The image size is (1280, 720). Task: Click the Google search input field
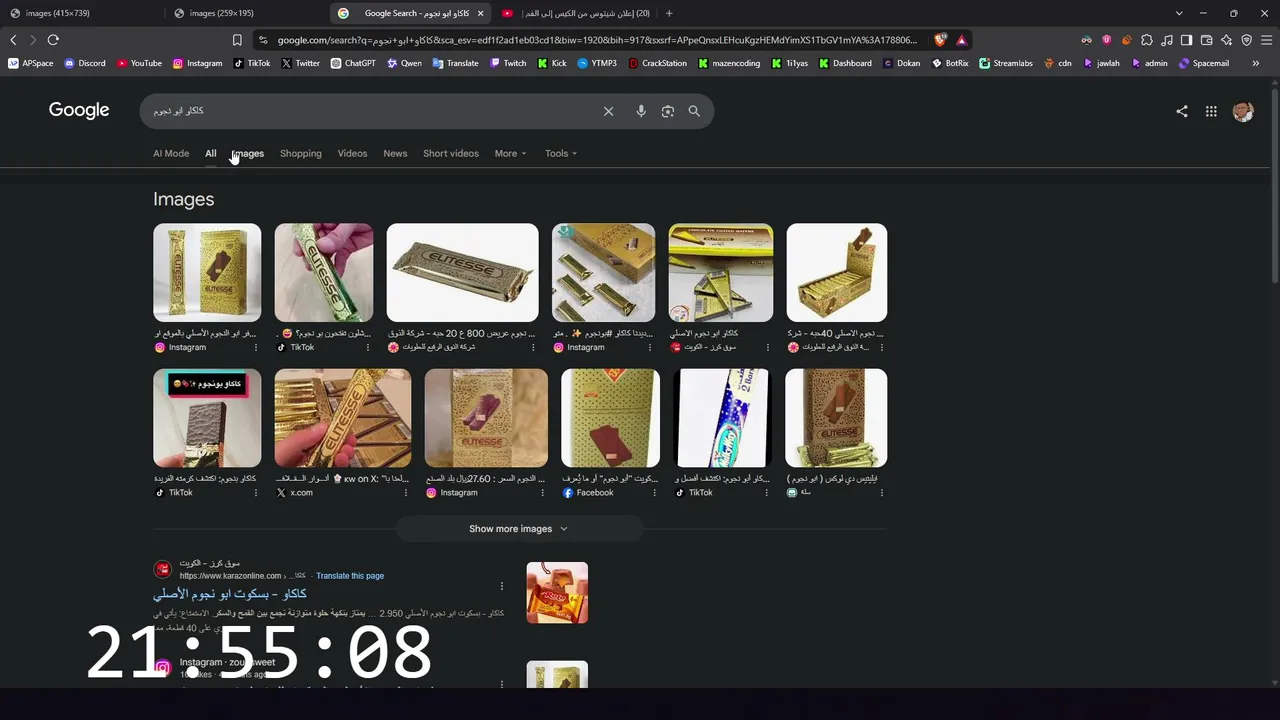370,111
